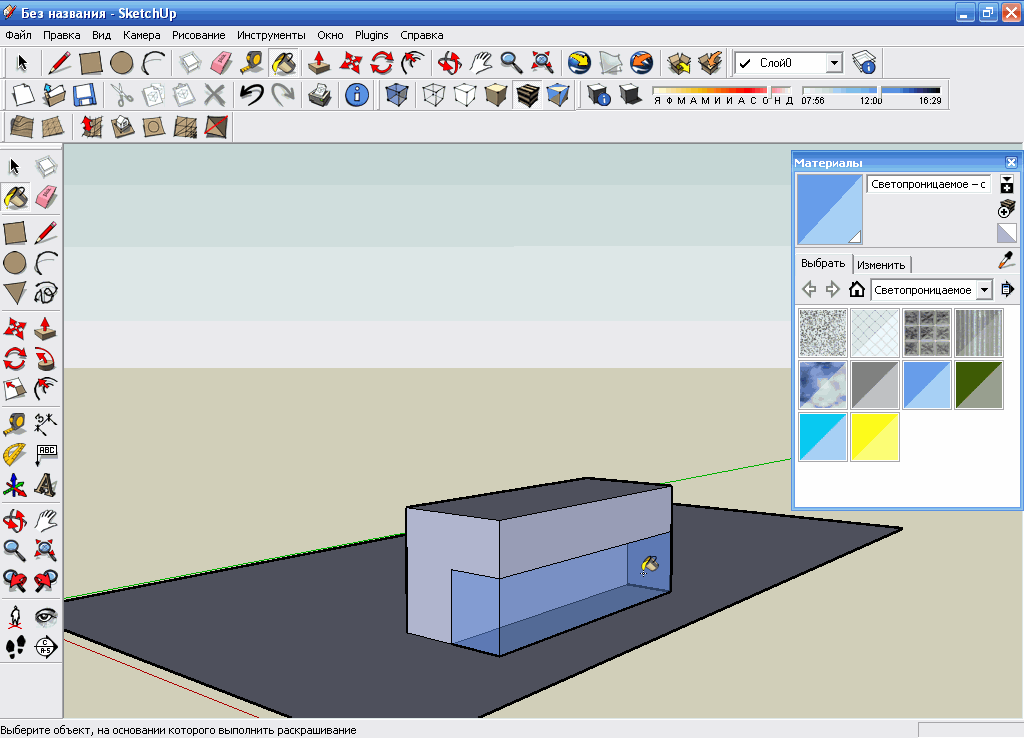Choose the cyan translucent material swatch
This screenshot has width=1024, height=738.
click(x=823, y=437)
